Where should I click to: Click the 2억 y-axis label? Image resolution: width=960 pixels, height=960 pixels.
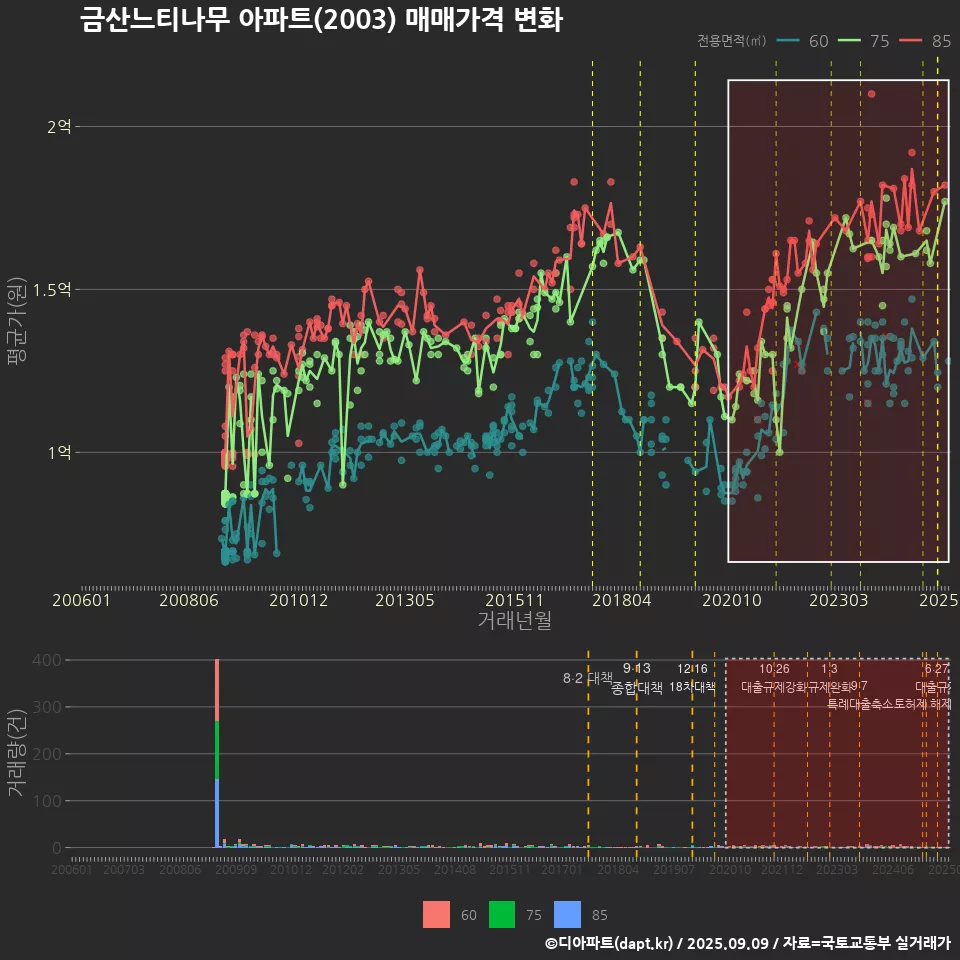tap(59, 127)
